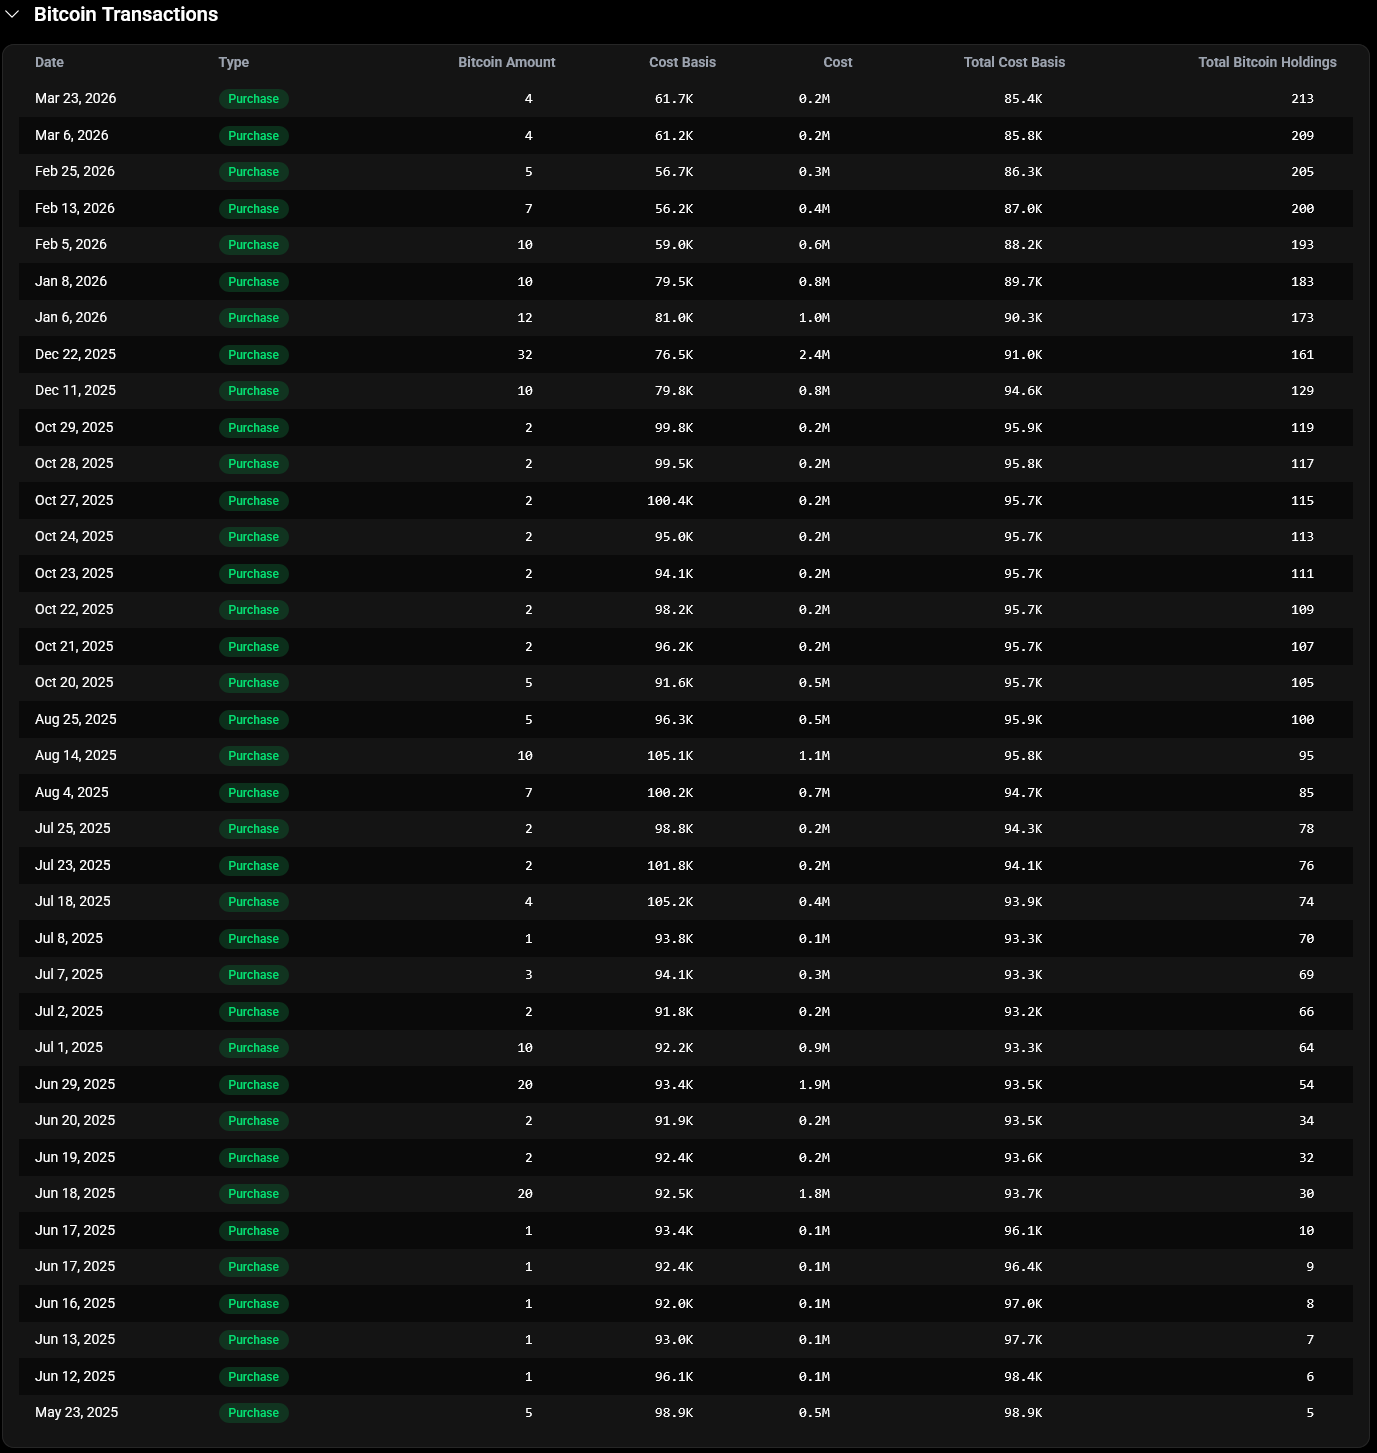The width and height of the screenshot is (1377, 1453).
Task: Click the Purchase badge for Aug 14, 2025
Action: pyautogui.click(x=254, y=756)
